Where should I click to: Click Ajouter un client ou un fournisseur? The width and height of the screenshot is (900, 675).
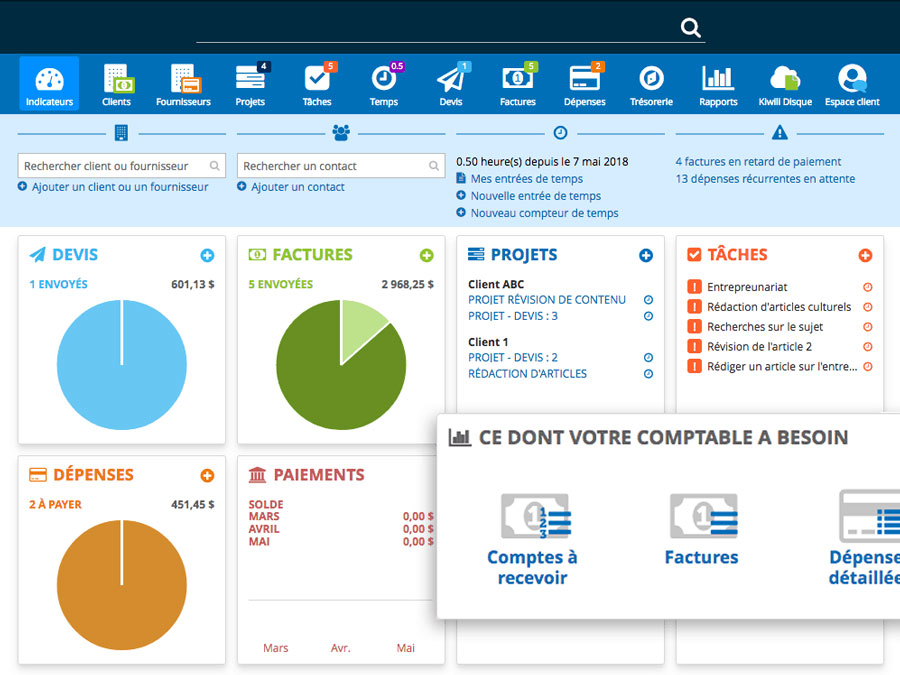pos(119,187)
